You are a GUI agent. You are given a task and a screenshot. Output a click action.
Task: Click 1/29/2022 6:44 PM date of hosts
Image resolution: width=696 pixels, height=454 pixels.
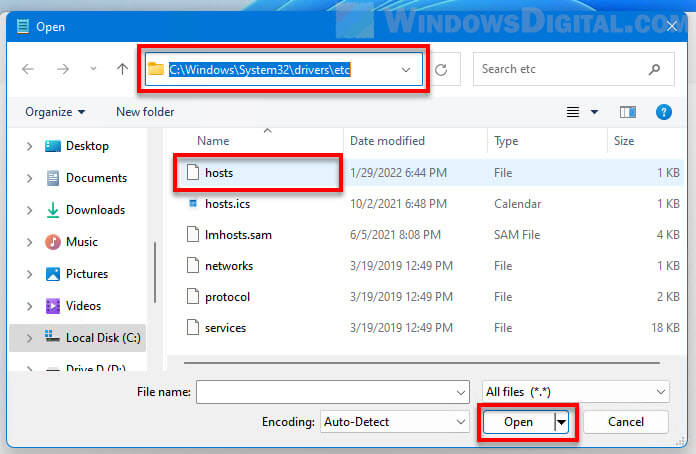(398, 173)
